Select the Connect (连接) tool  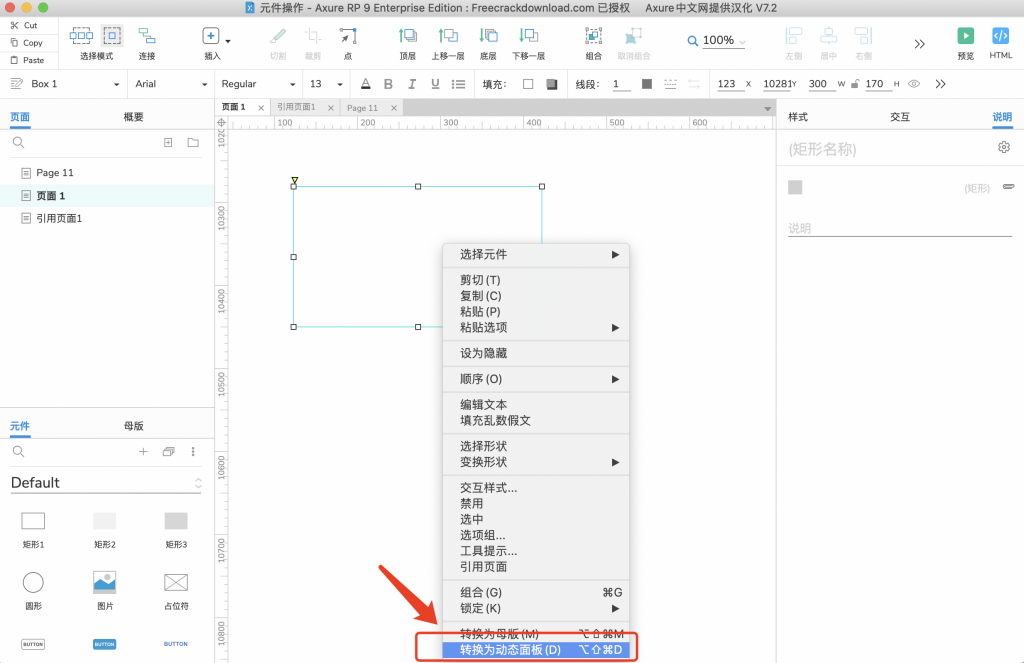[147, 36]
